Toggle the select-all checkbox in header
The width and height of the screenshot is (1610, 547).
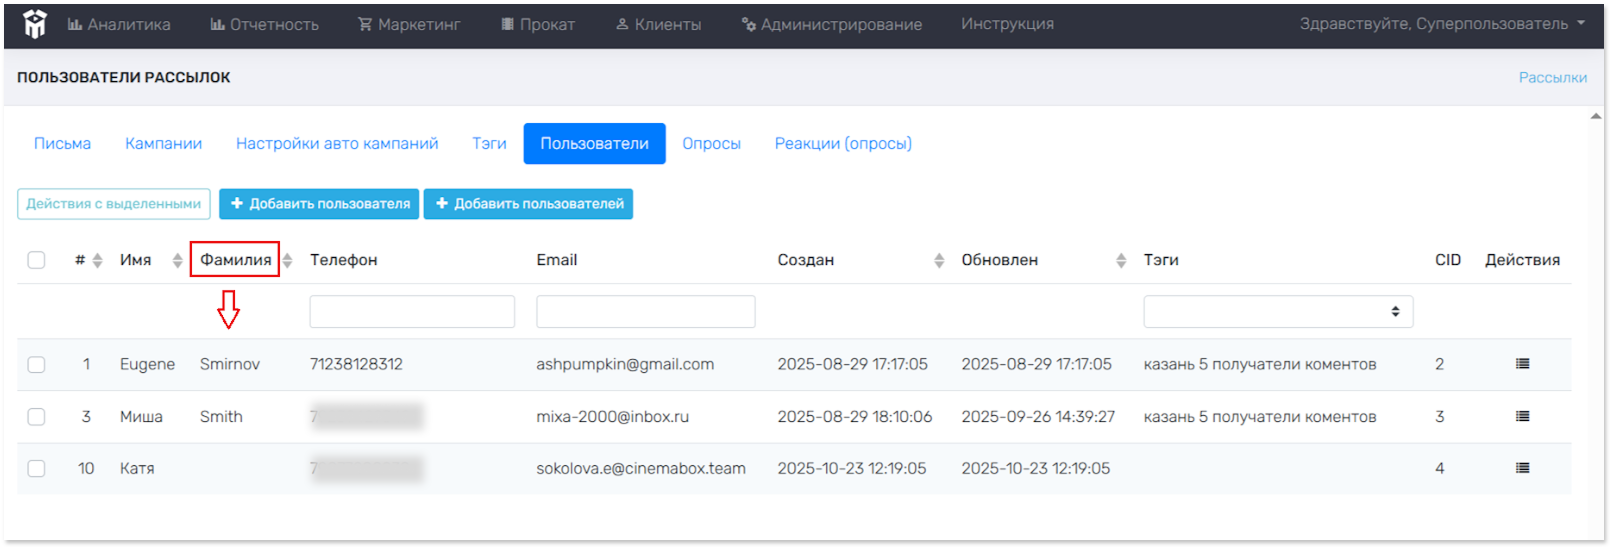pyautogui.click(x=37, y=260)
